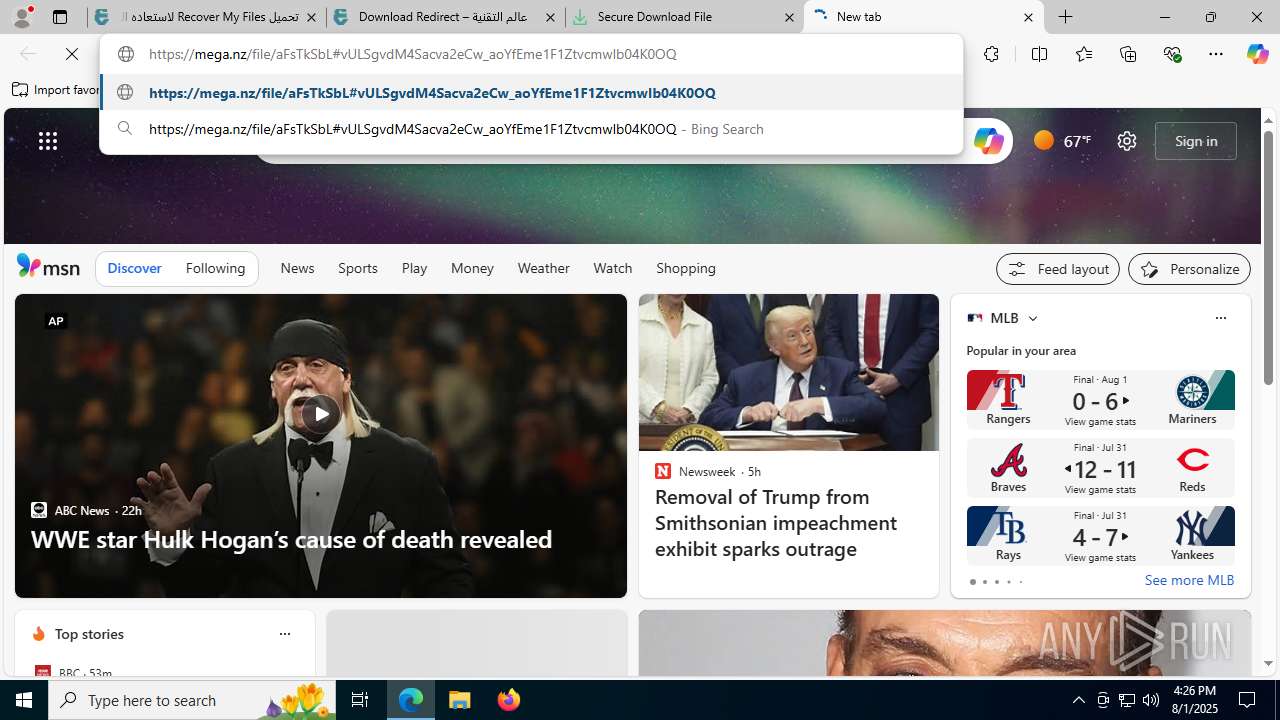Open the volume control in the system tray
The width and height of the screenshot is (1280, 720).
pos(1151,700)
